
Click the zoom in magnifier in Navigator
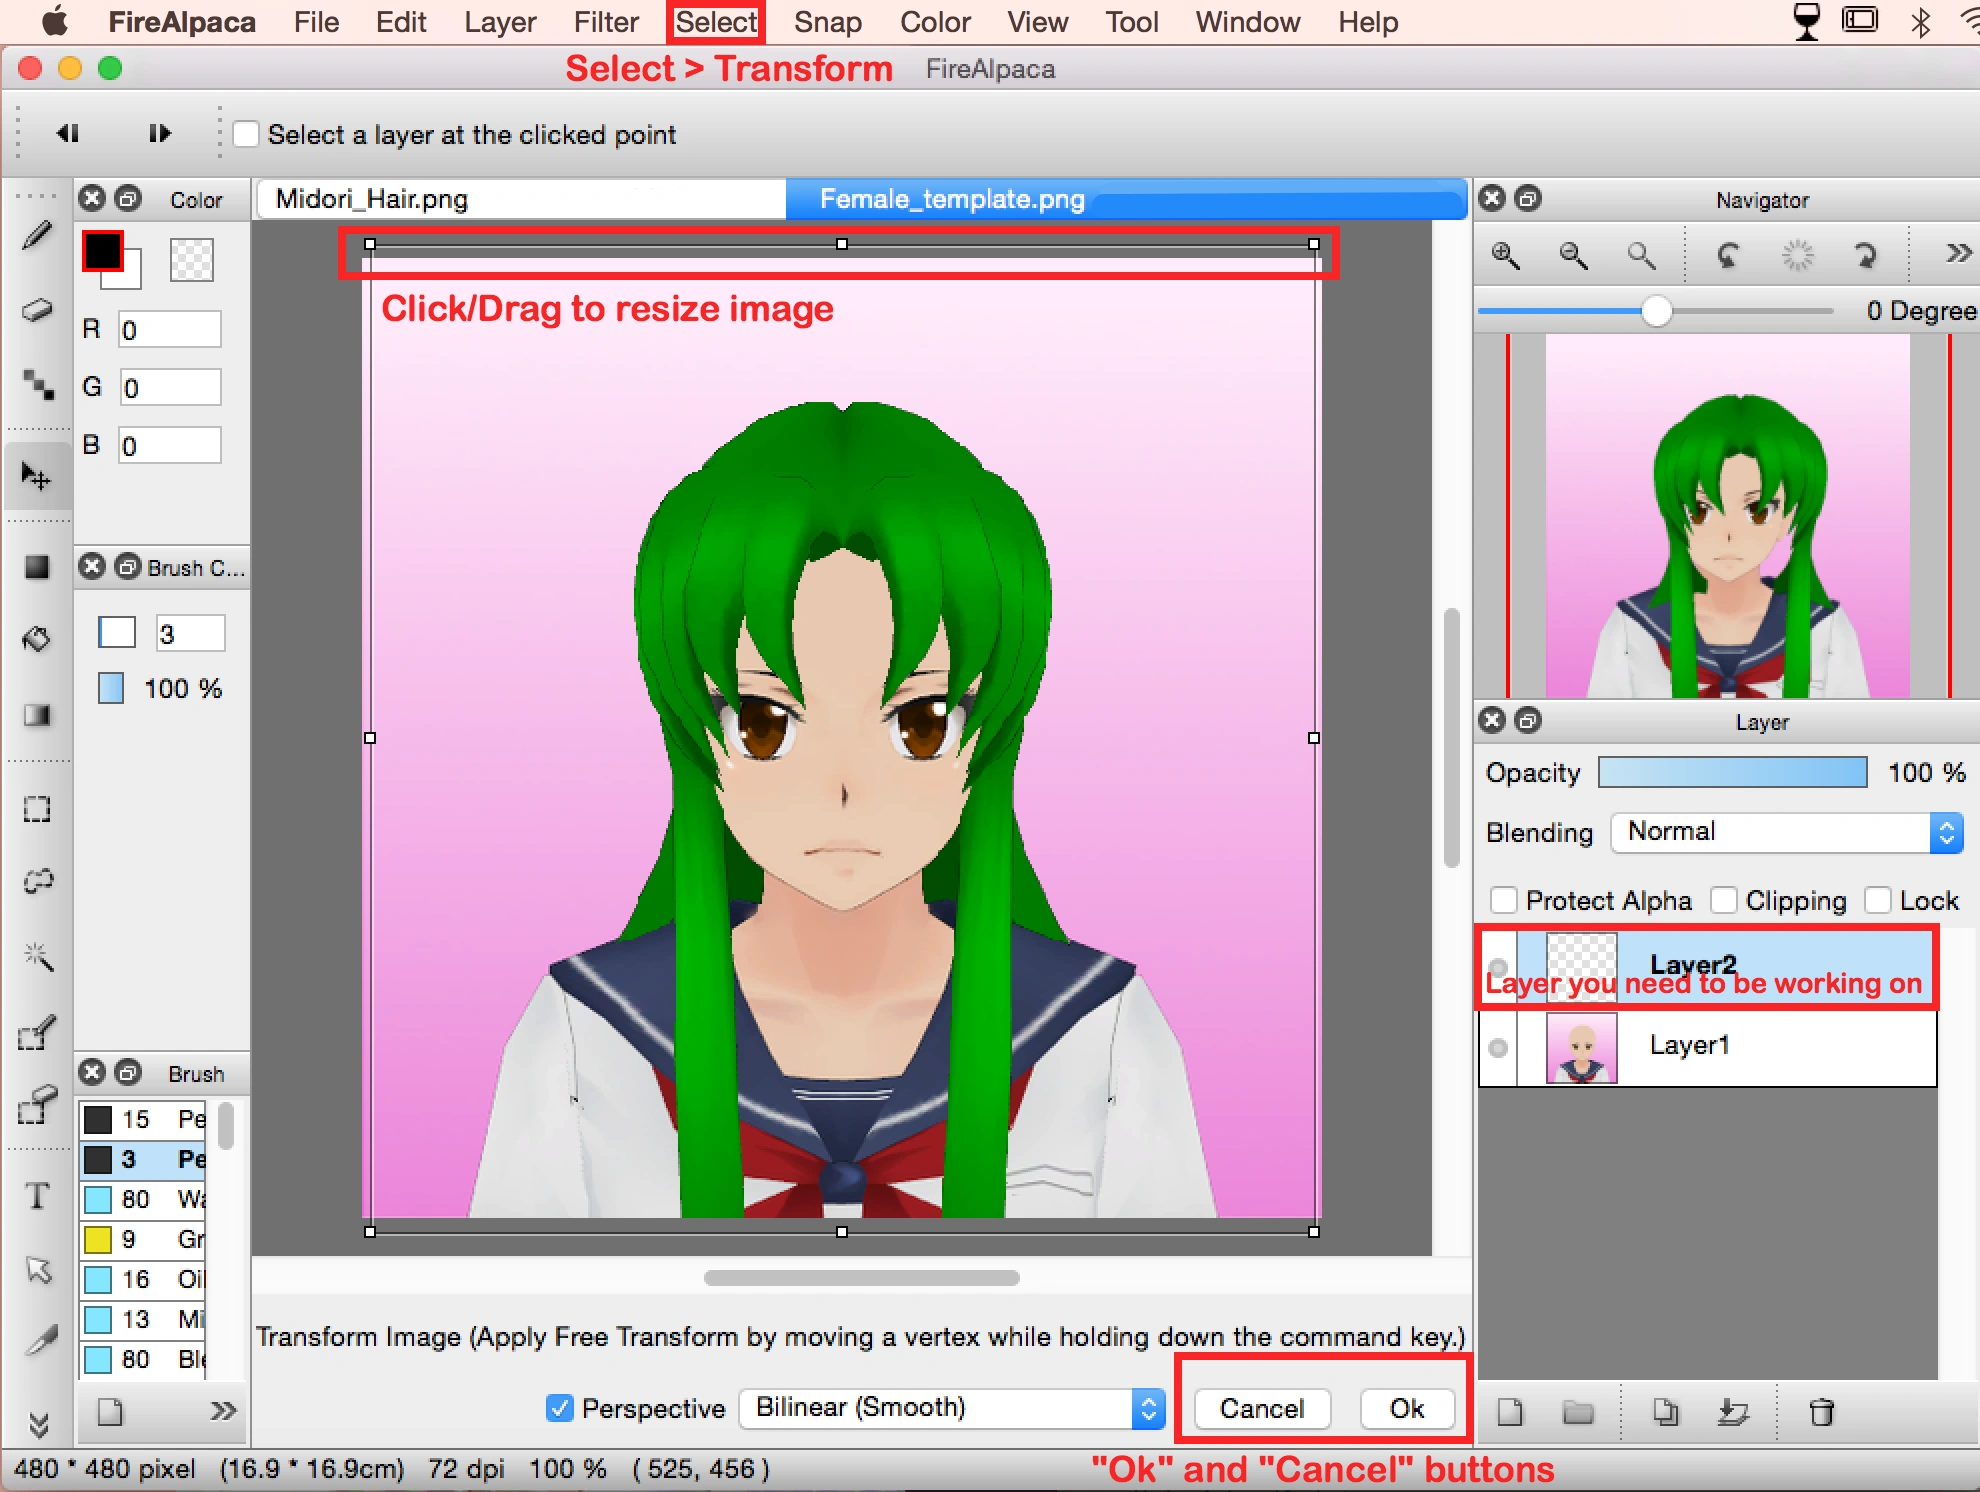[x=1505, y=256]
